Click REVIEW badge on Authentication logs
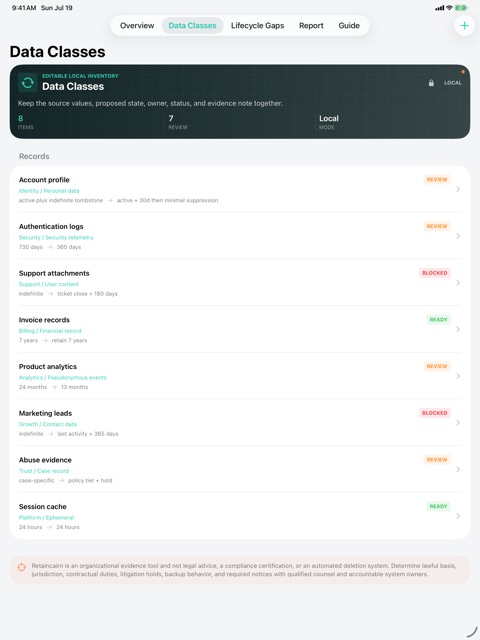Viewport: 480px width, 640px height. click(437, 226)
